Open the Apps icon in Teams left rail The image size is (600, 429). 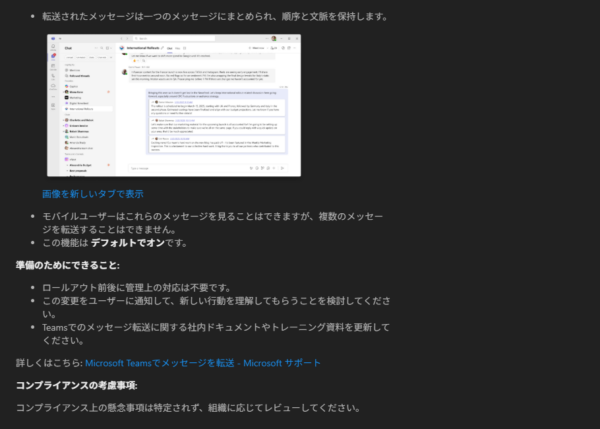52,105
